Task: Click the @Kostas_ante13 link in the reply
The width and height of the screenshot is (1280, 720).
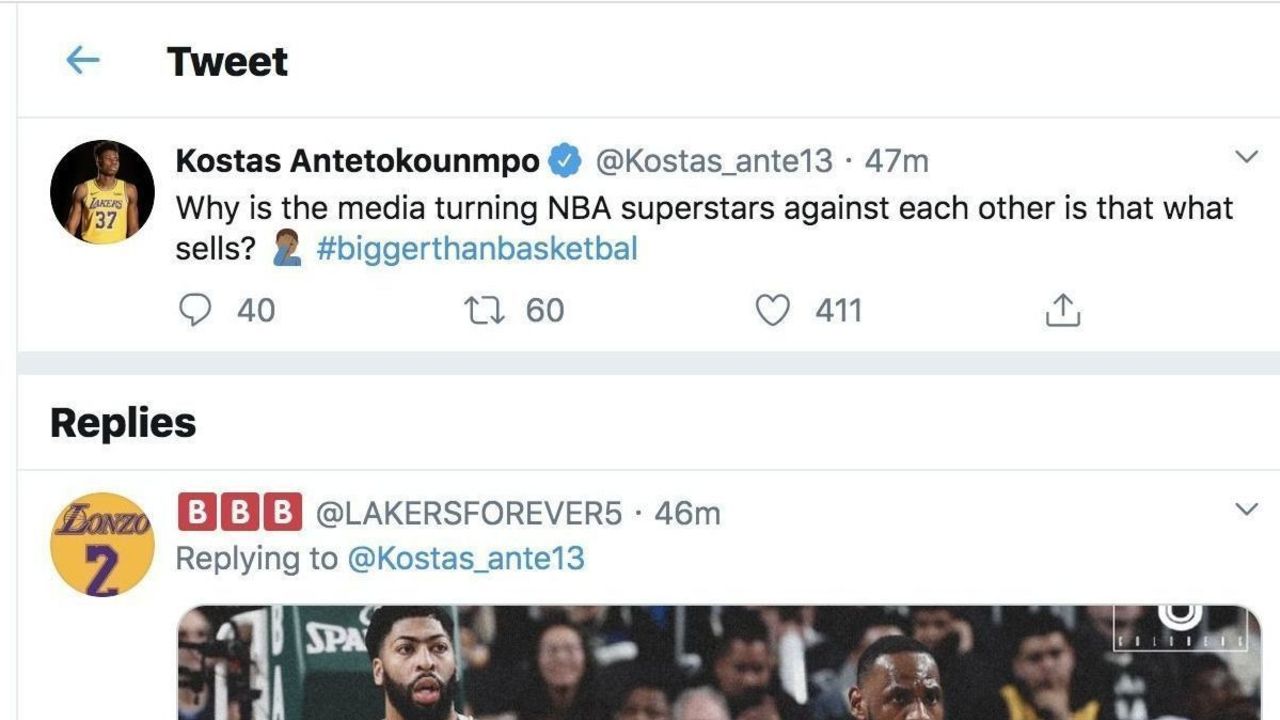Action: (x=465, y=558)
